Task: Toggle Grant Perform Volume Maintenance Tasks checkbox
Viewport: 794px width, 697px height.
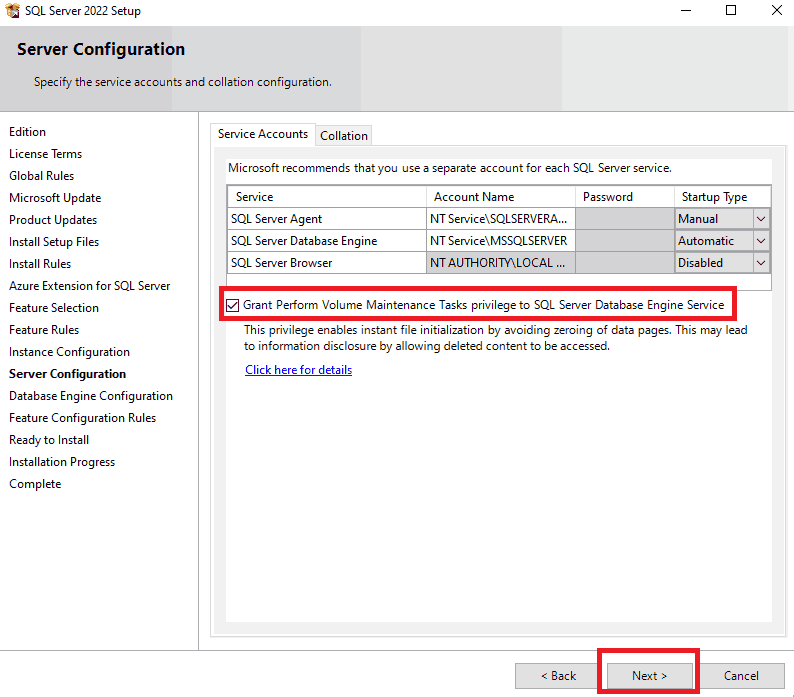Action: pyautogui.click(x=233, y=305)
